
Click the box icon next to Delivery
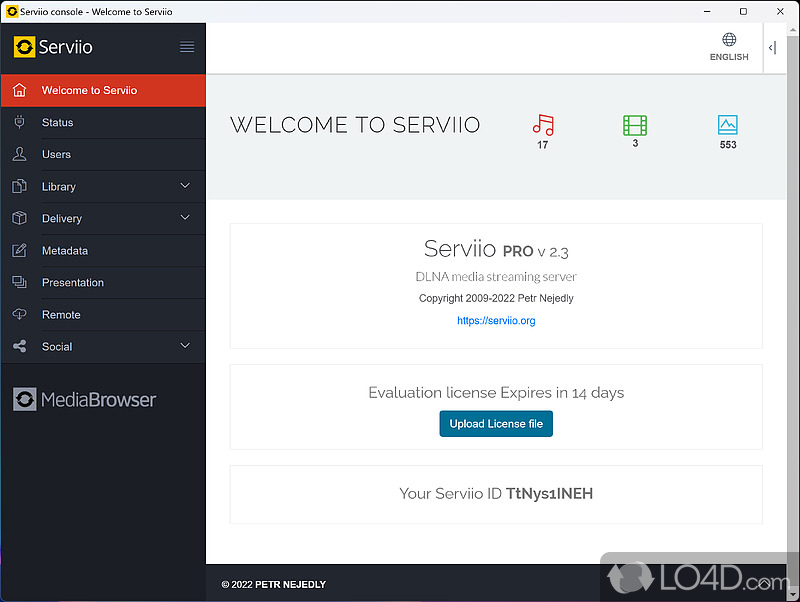pyautogui.click(x=19, y=218)
